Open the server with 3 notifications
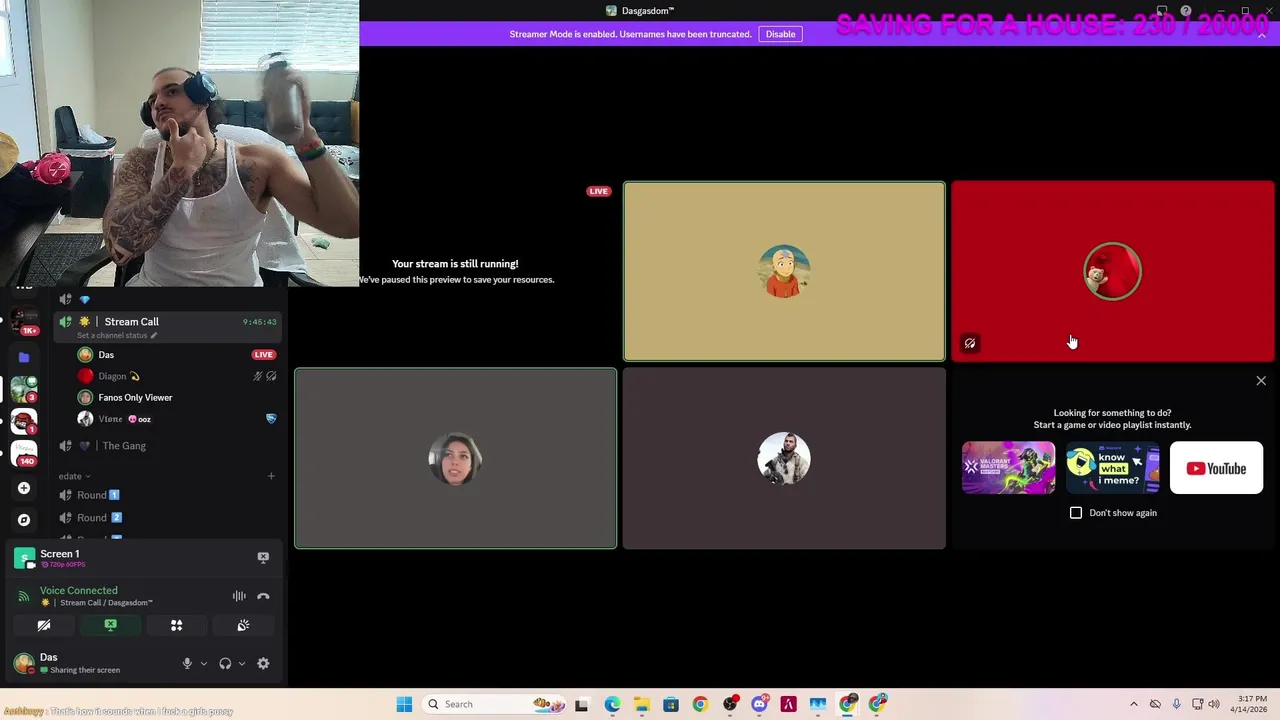 click(24, 389)
